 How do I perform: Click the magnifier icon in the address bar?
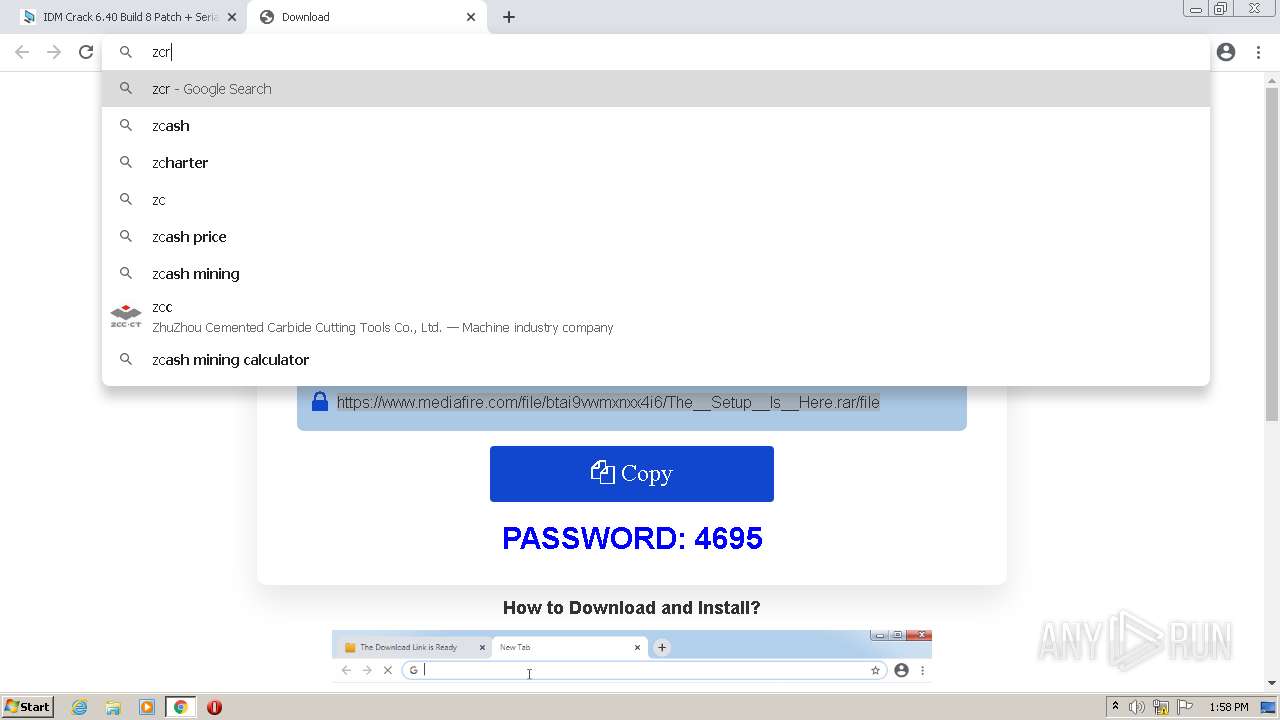coord(126,52)
